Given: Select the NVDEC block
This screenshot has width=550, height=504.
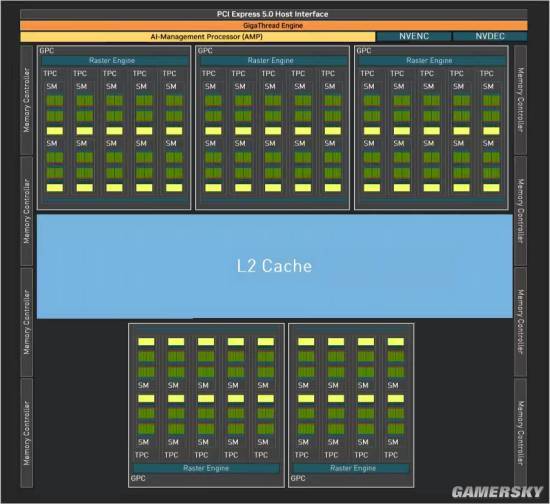Looking at the screenshot, I should point(490,36).
